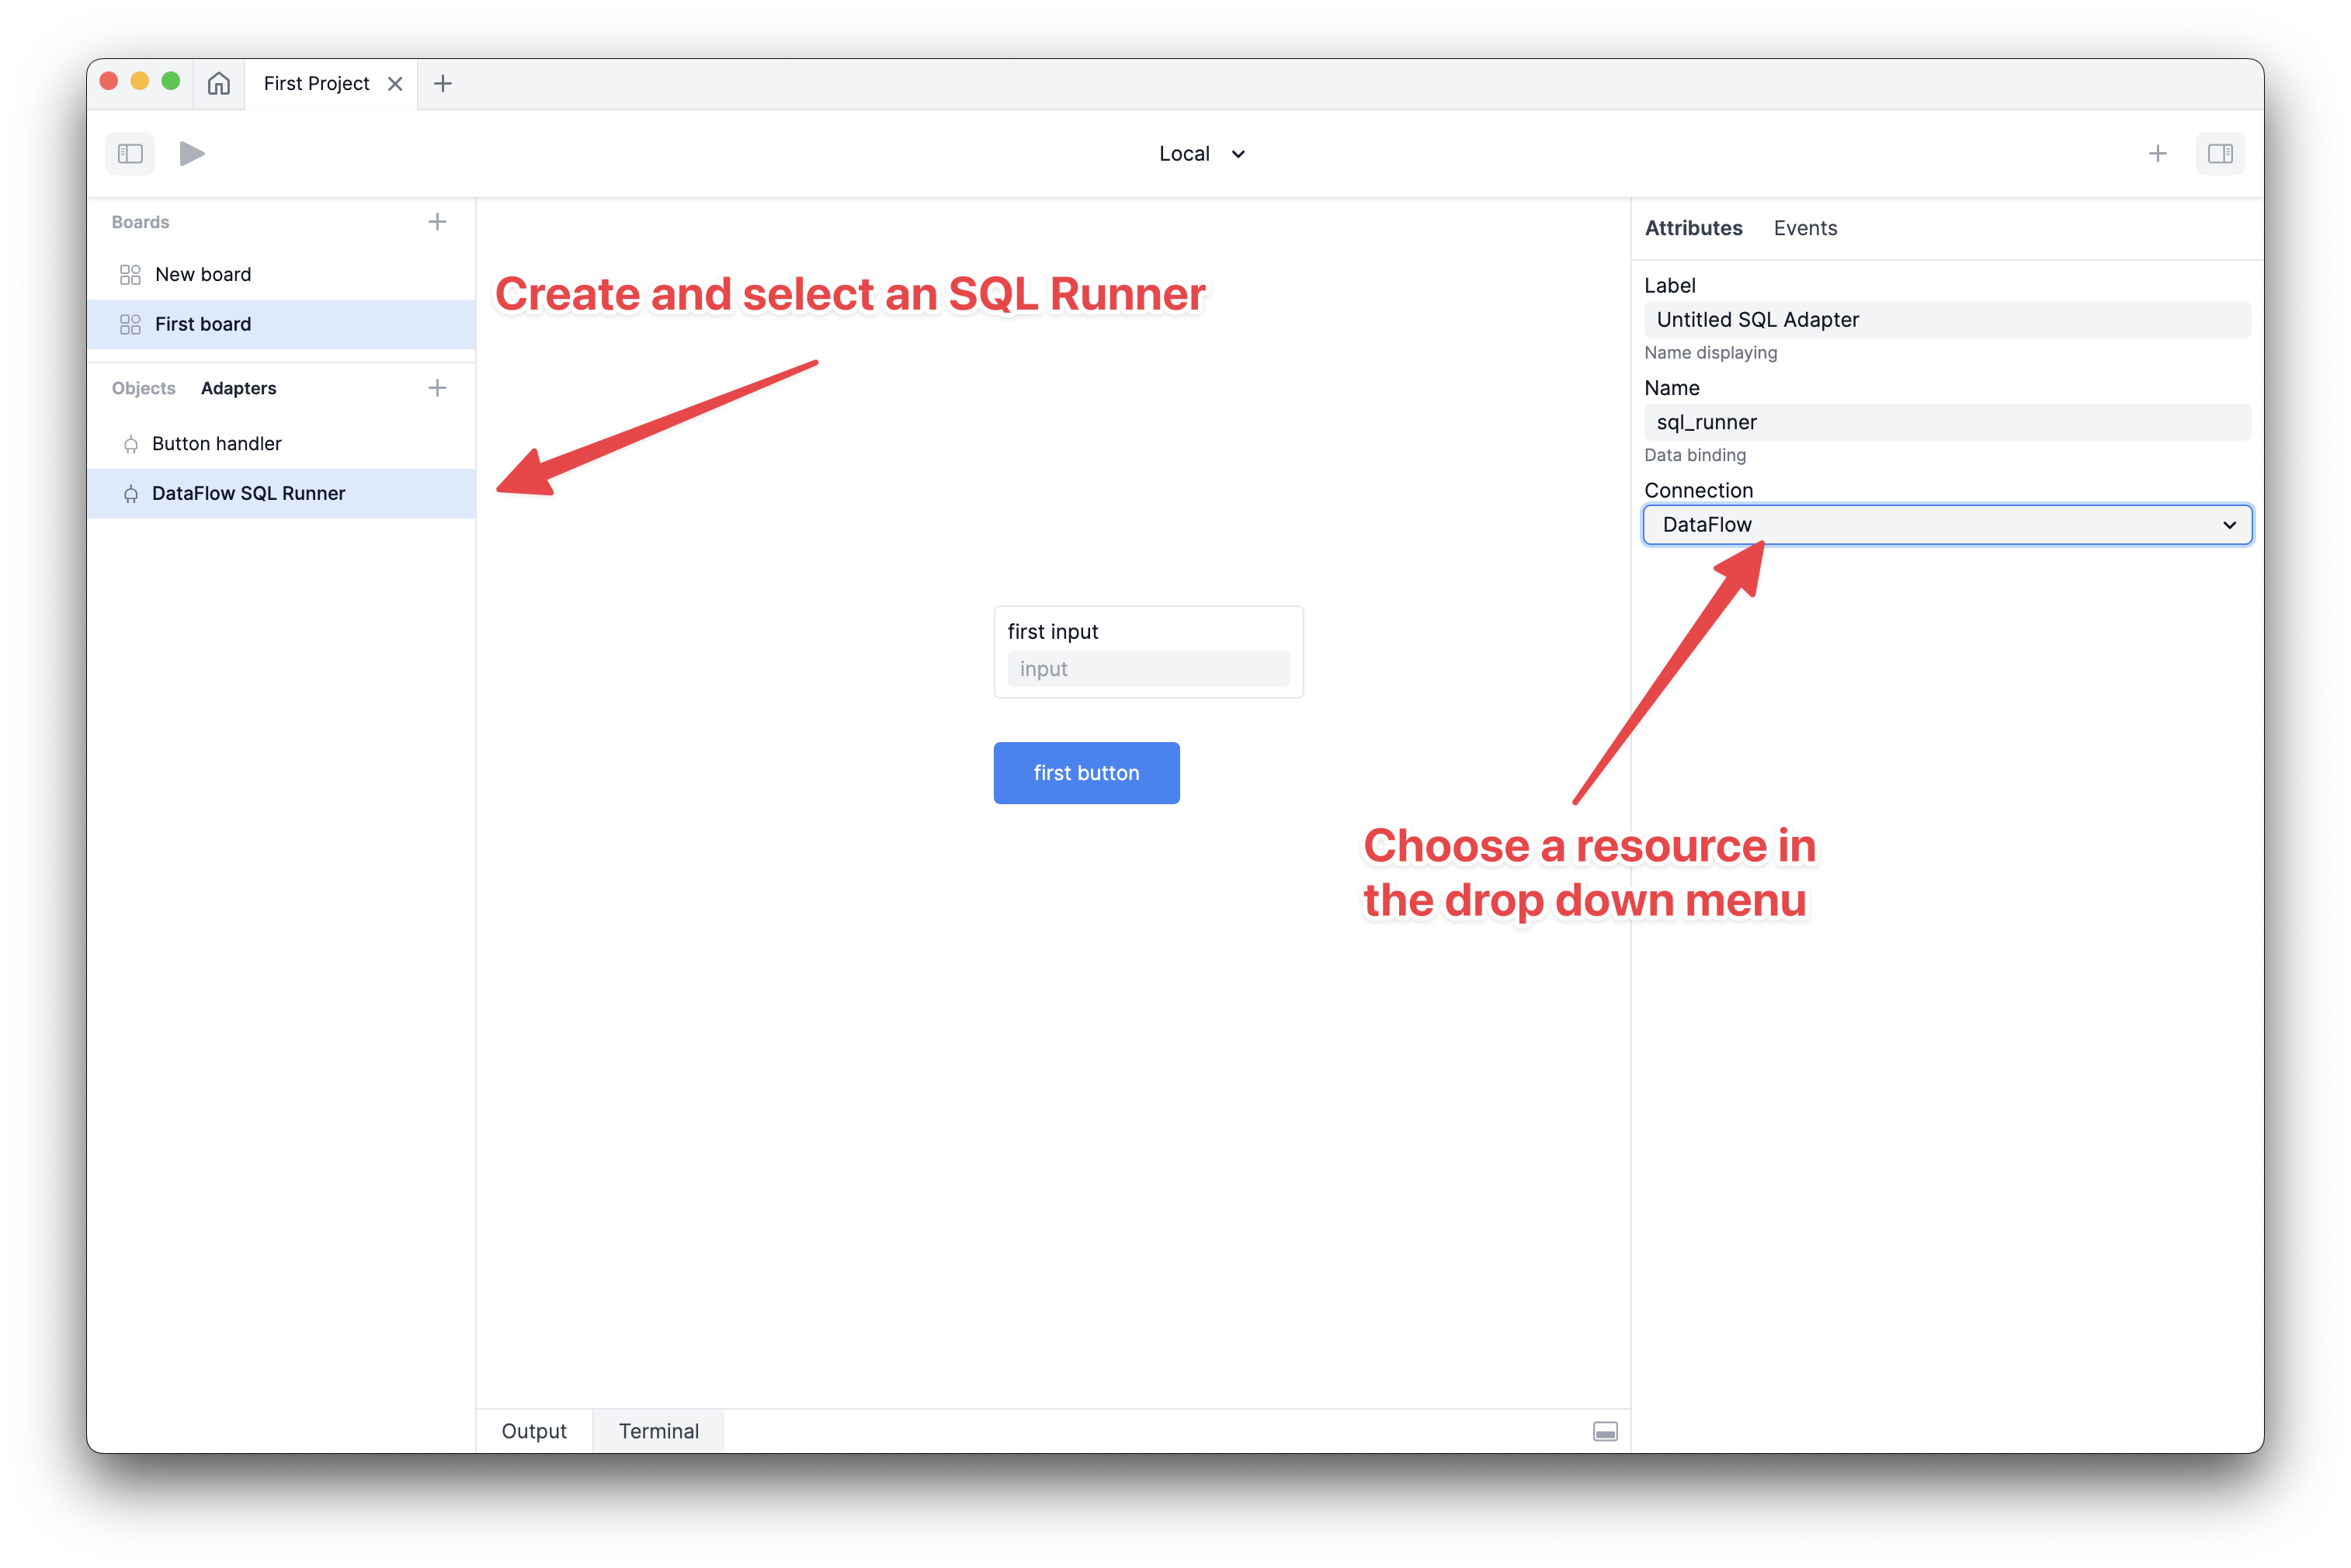2351x1568 pixels.
Task: Switch to the Objects tab
Action: [x=143, y=388]
